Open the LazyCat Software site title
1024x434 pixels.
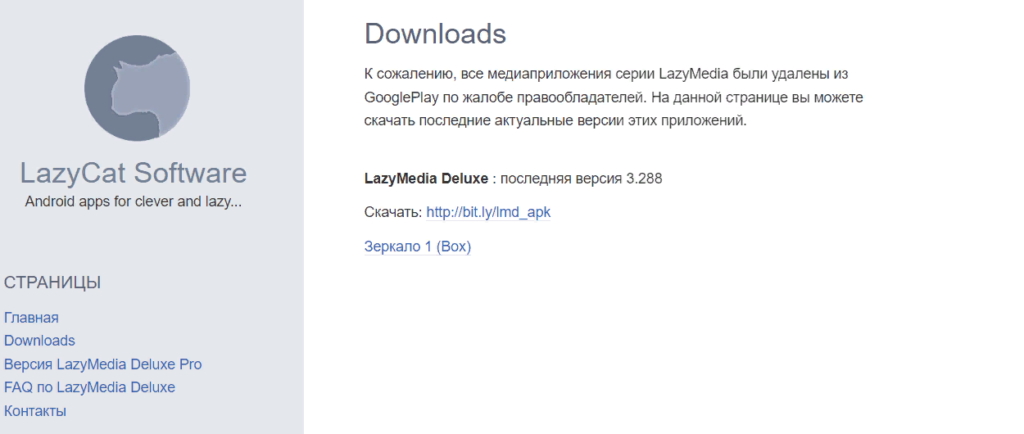(133, 174)
